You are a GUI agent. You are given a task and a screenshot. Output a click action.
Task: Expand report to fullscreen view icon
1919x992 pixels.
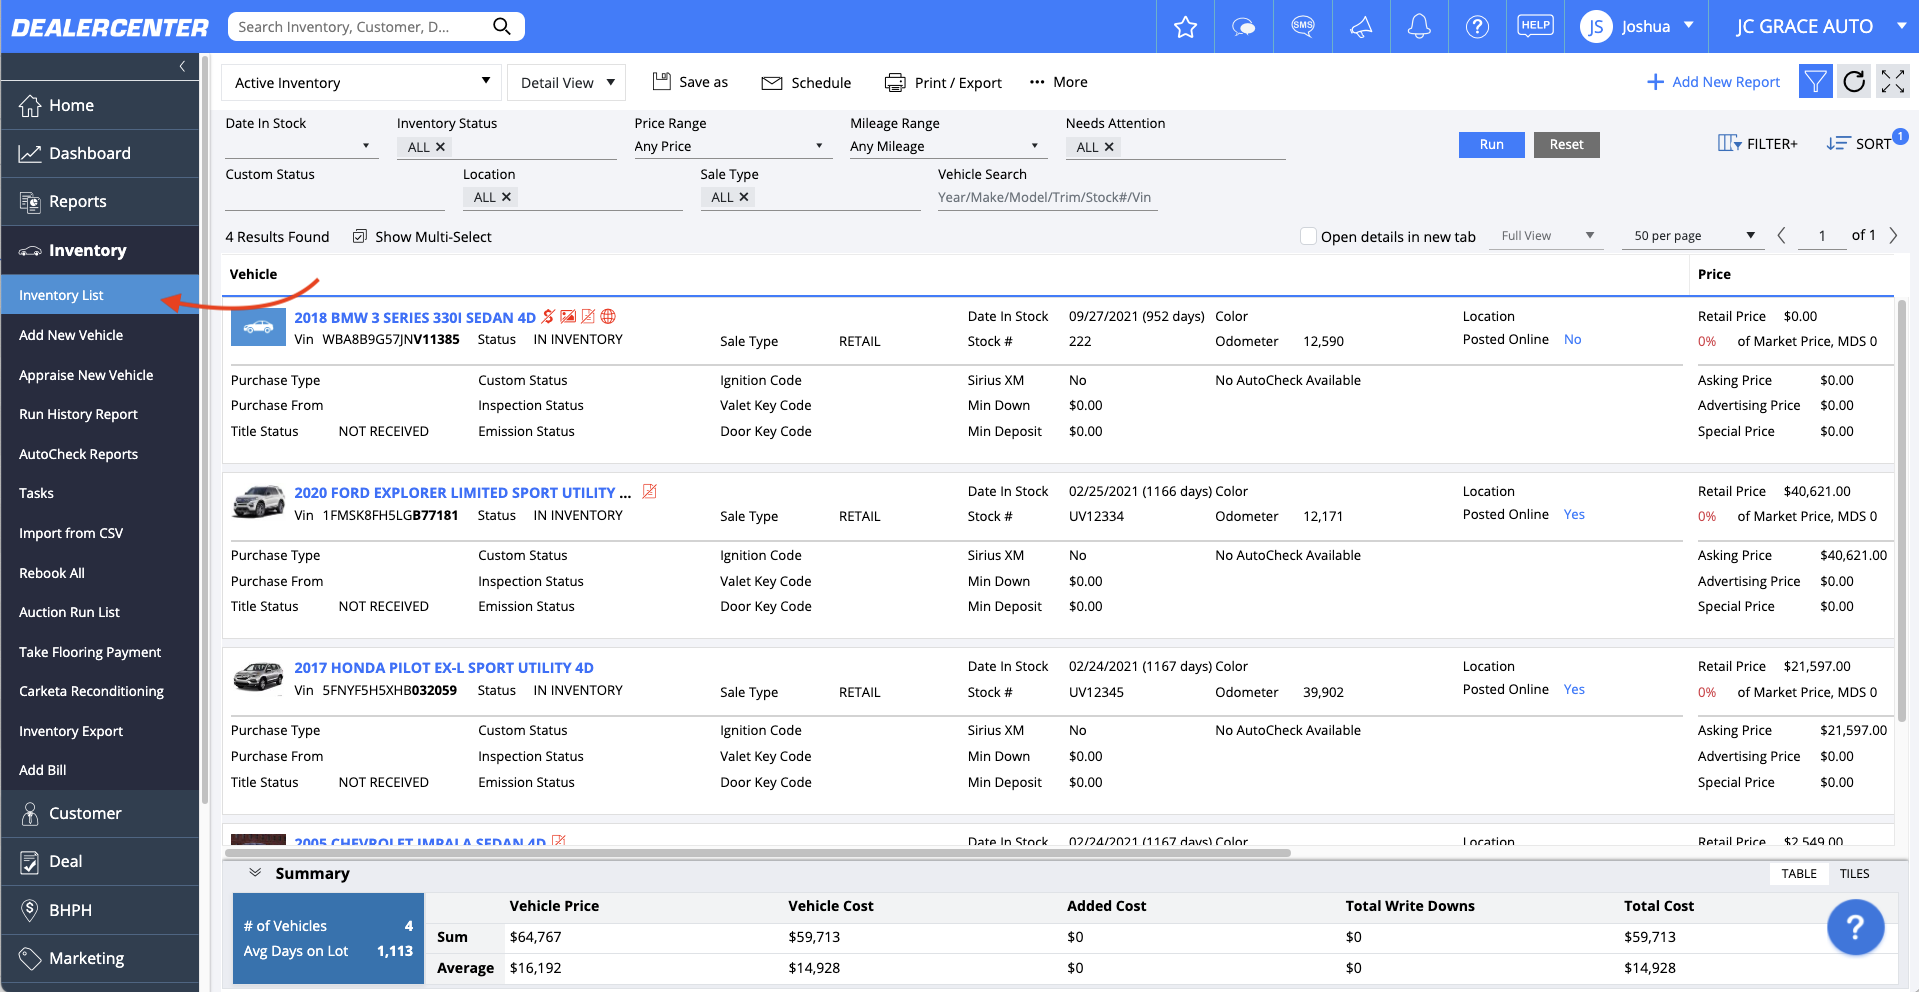pyautogui.click(x=1893, y=81)
